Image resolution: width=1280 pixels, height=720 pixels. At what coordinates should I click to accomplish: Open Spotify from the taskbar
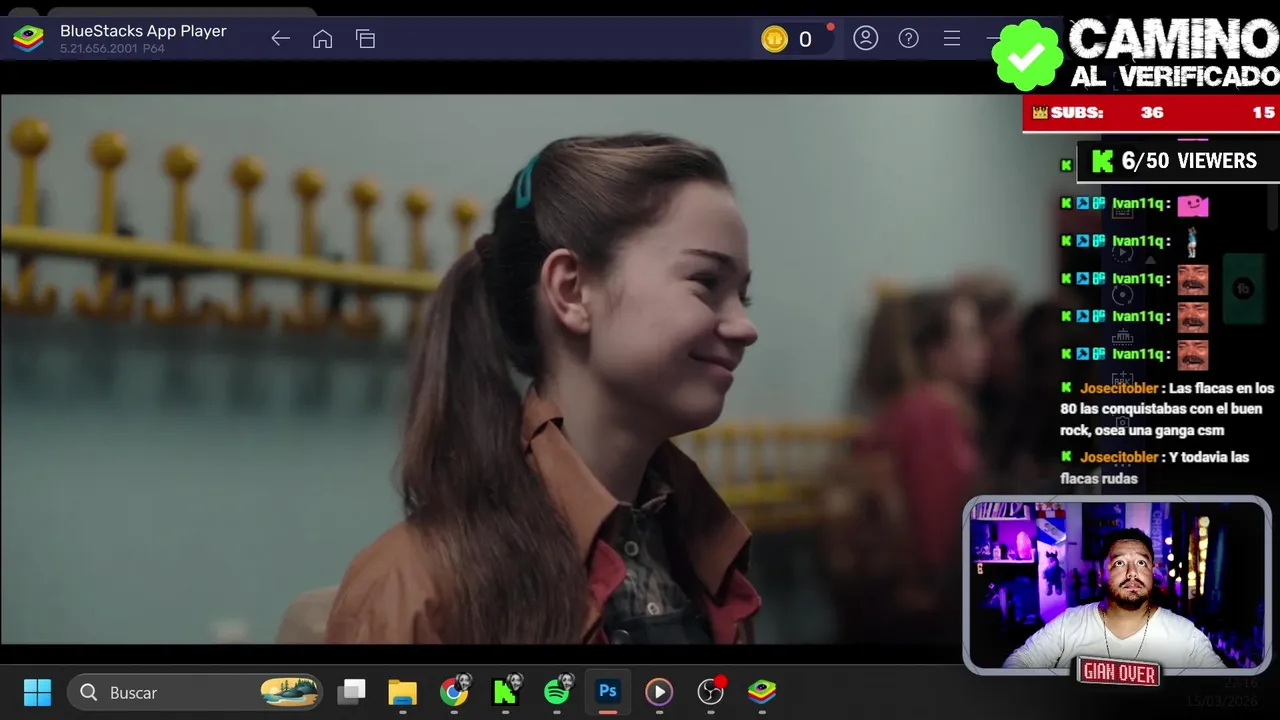[x=557, y=692]
